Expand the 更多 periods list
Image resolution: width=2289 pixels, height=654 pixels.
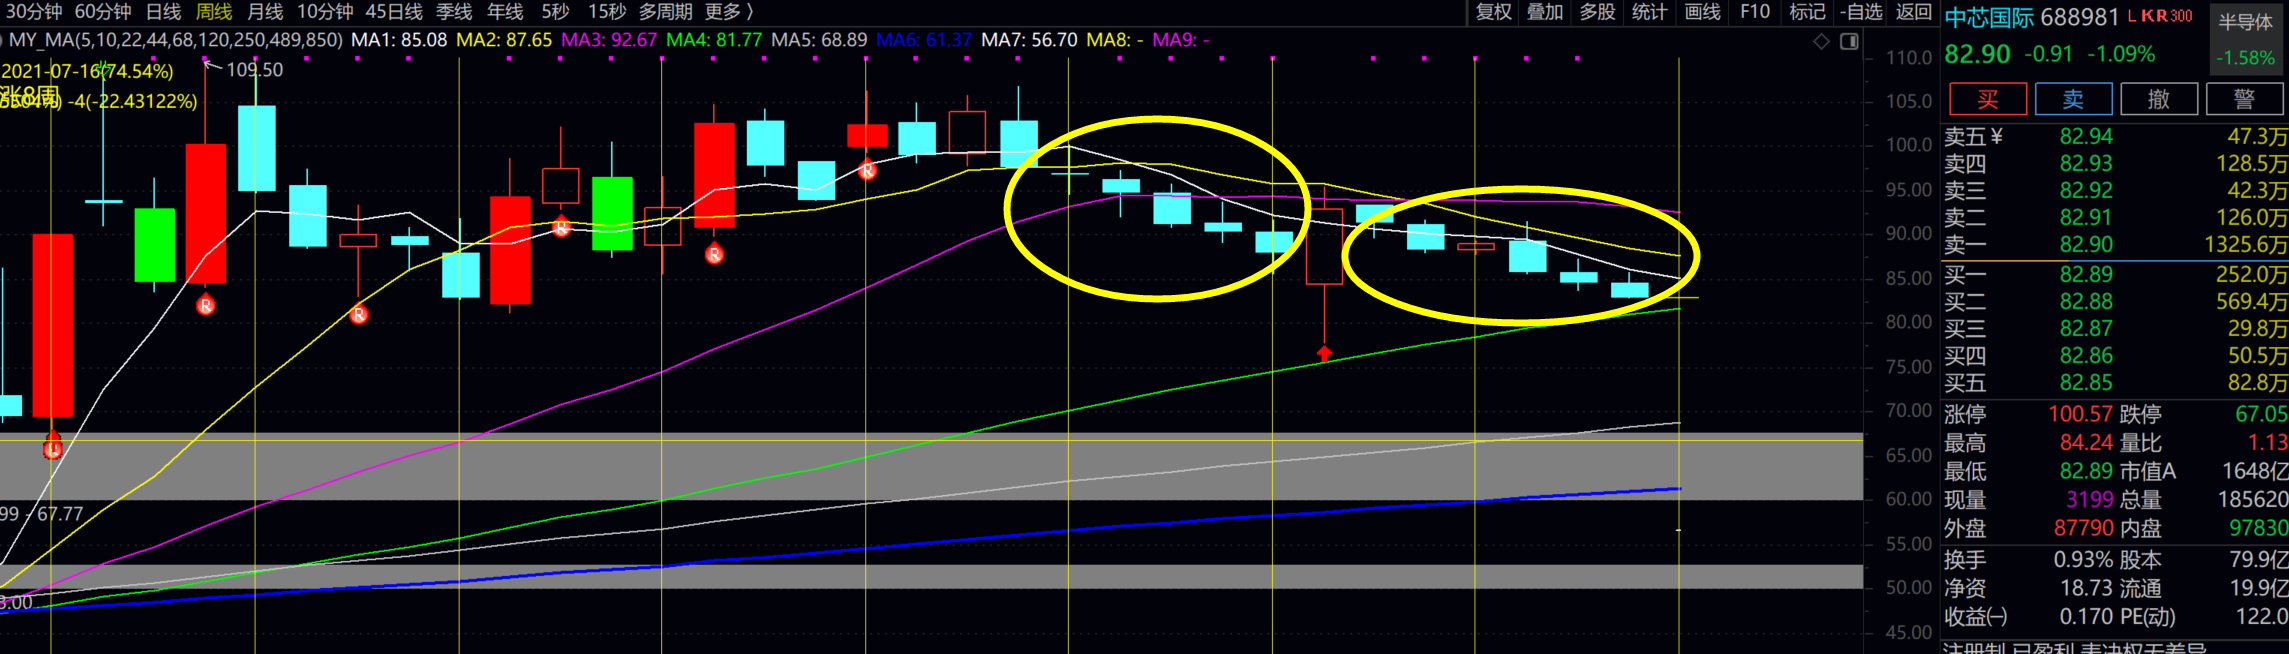click(x=729, y=12)
